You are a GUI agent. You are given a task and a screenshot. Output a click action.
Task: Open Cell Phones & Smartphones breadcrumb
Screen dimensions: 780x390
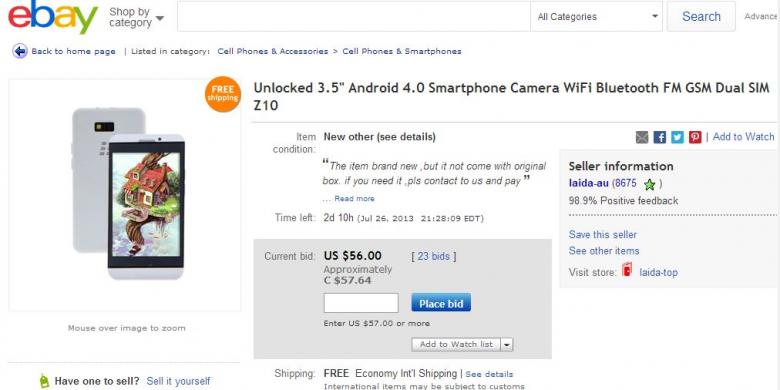click(402, 51)
